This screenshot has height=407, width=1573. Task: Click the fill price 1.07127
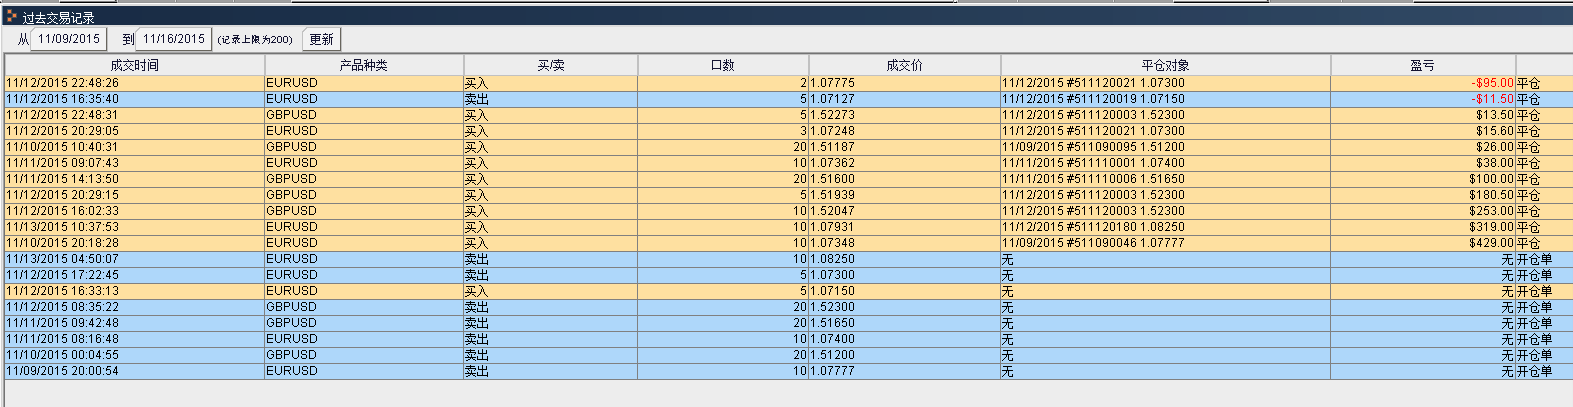832,99
